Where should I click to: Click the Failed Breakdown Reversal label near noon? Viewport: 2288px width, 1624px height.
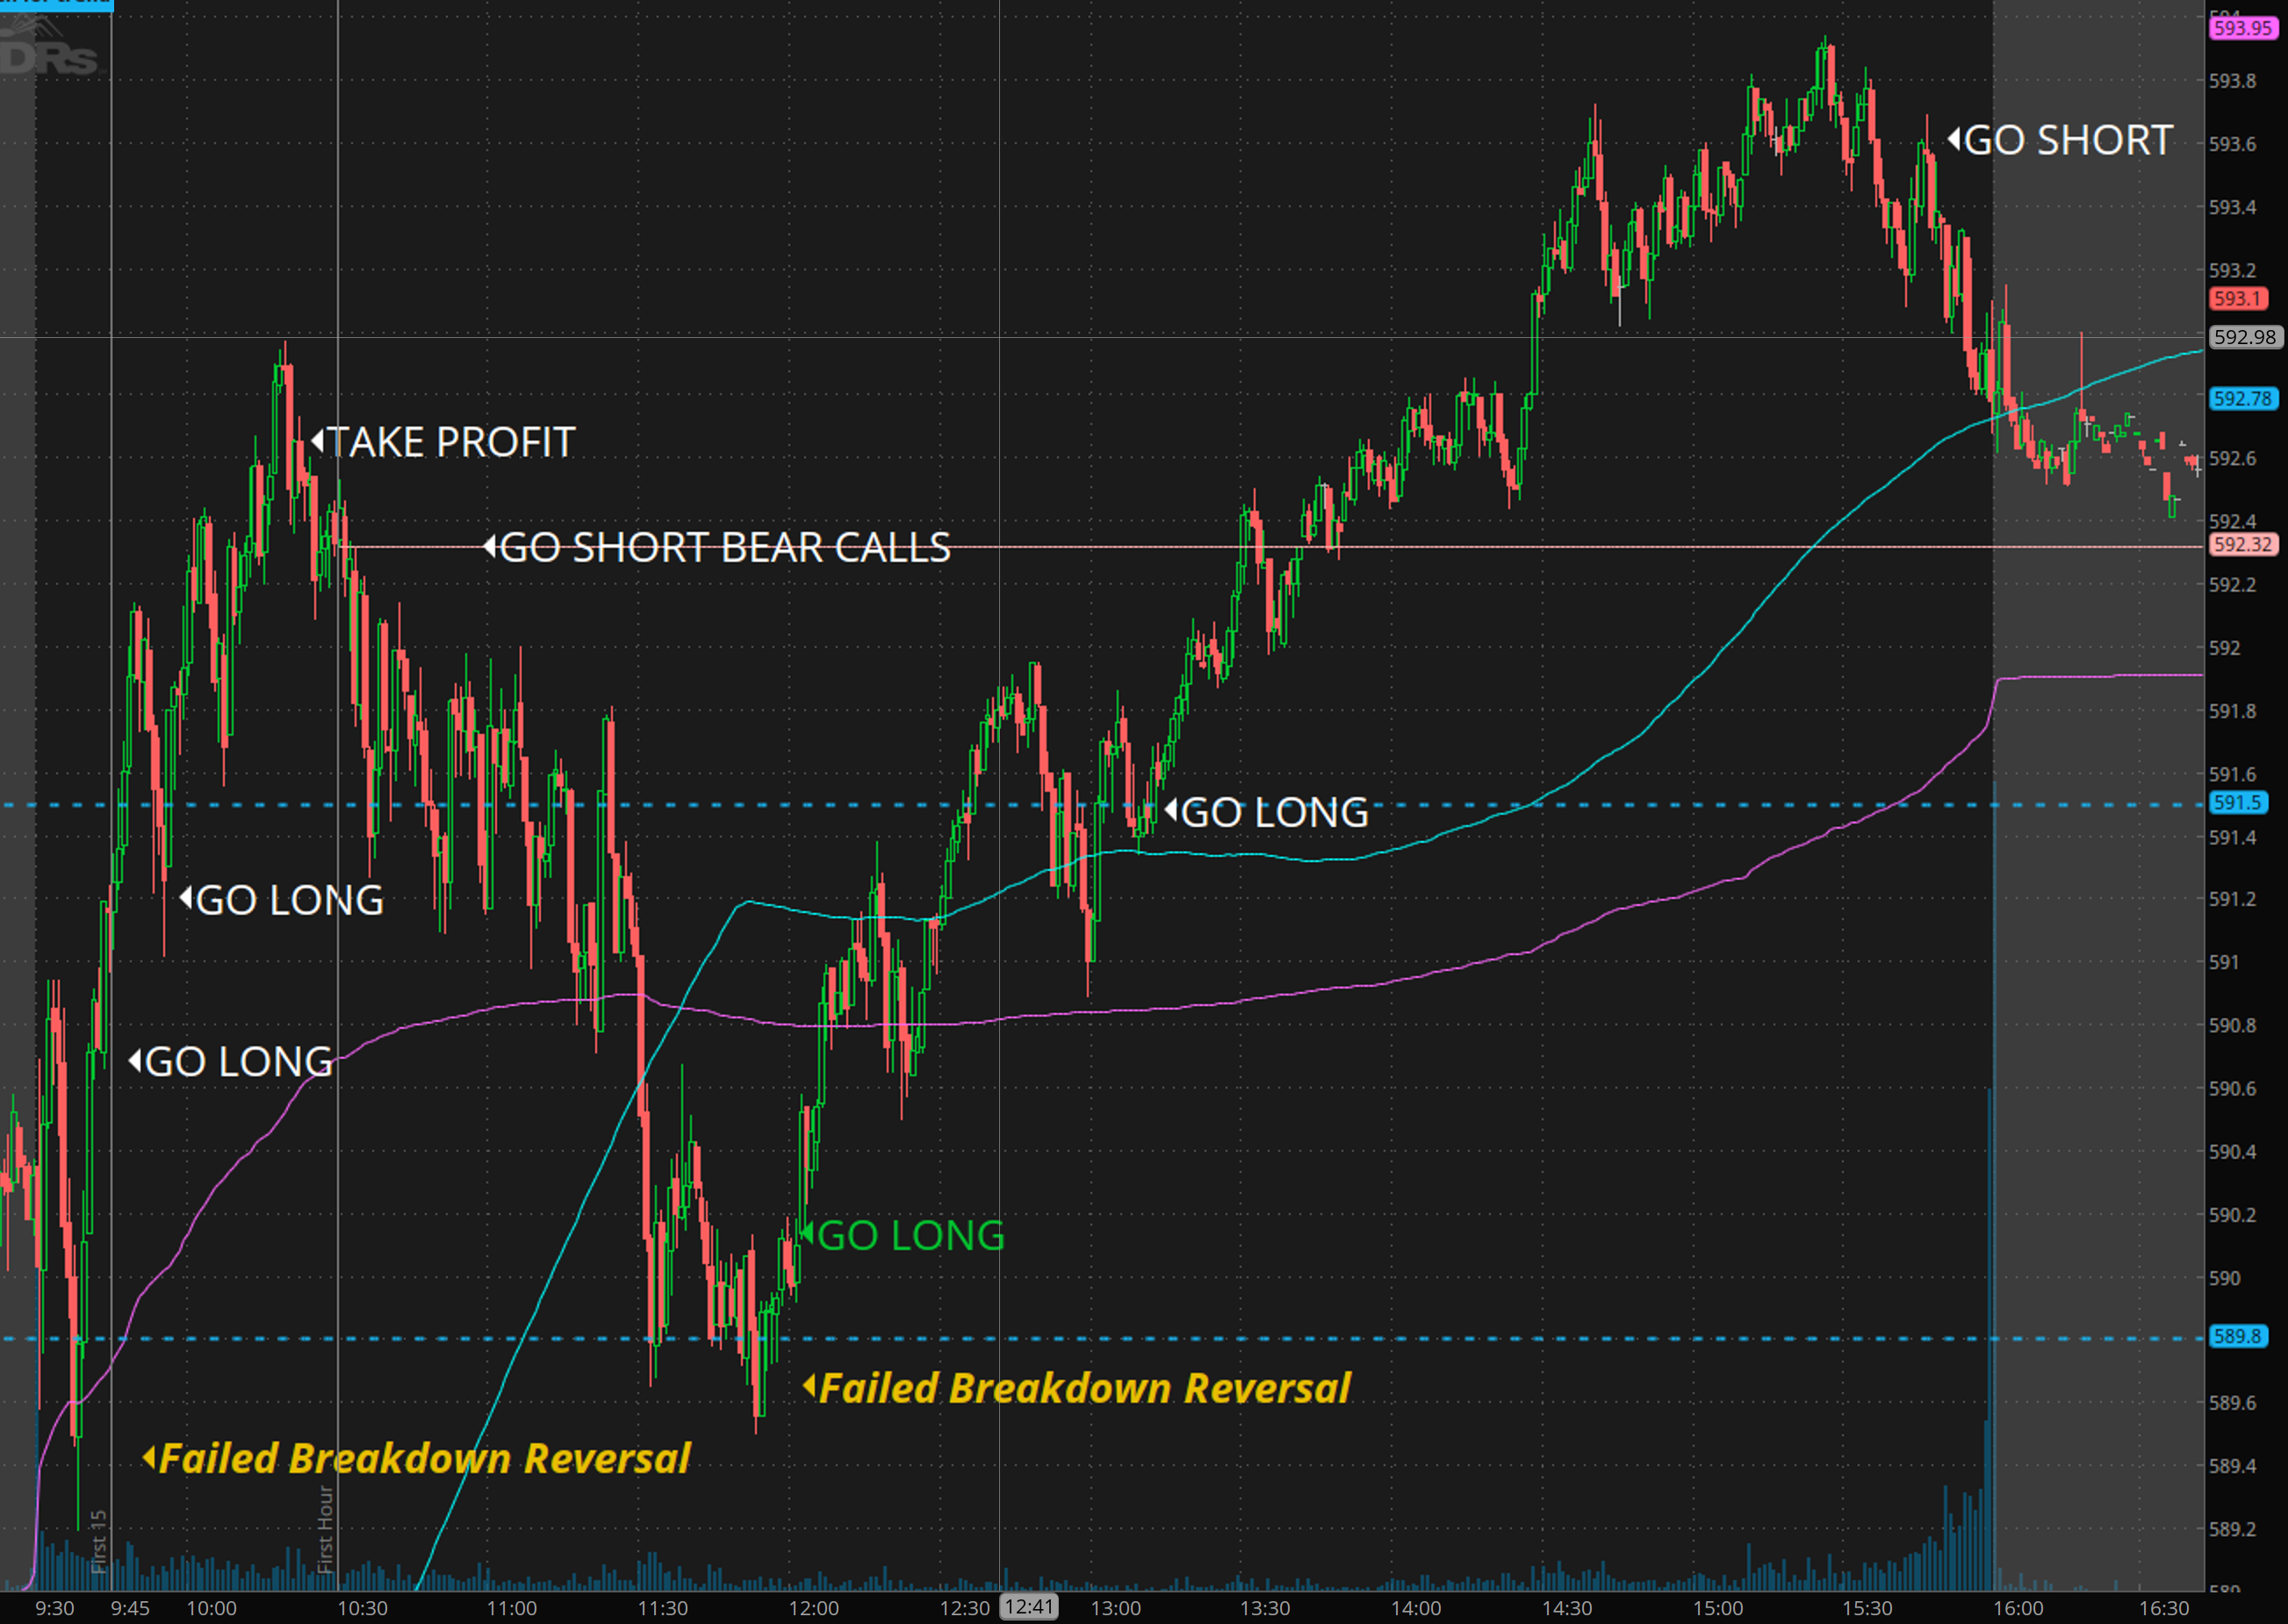click(x=1084, y=1388)
